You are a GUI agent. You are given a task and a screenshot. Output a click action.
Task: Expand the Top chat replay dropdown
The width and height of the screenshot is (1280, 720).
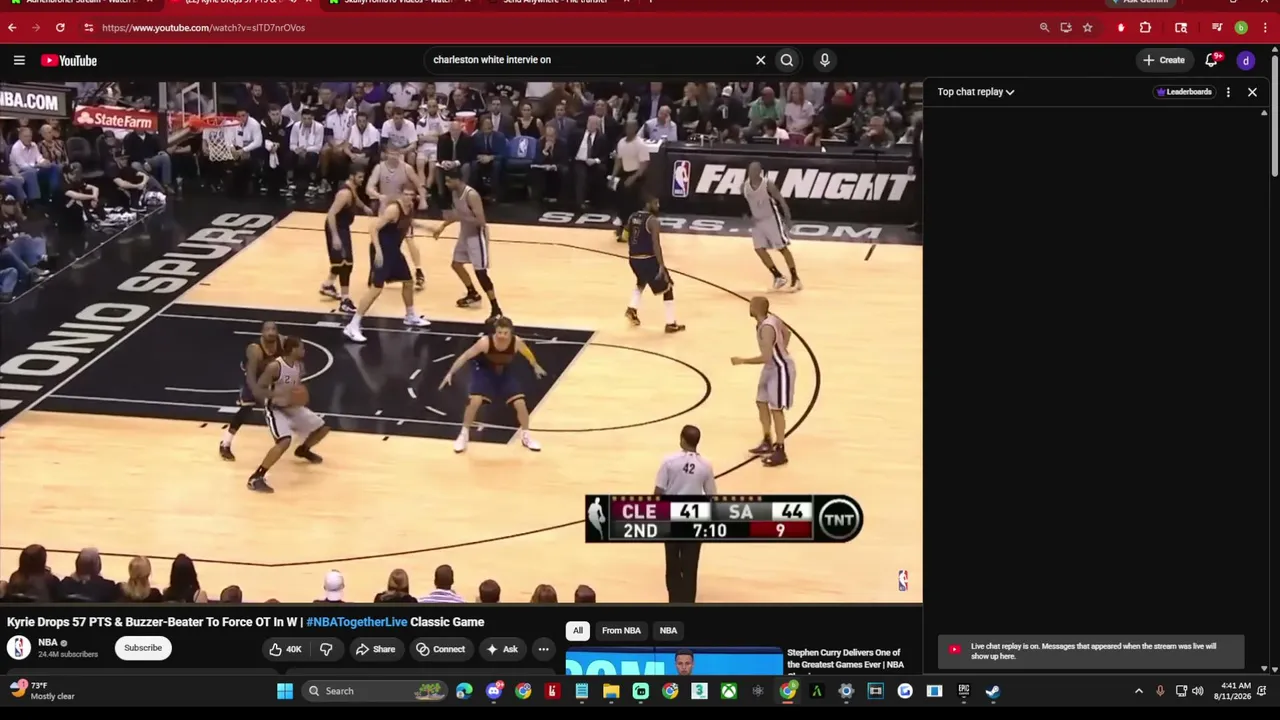coord(976,92)
